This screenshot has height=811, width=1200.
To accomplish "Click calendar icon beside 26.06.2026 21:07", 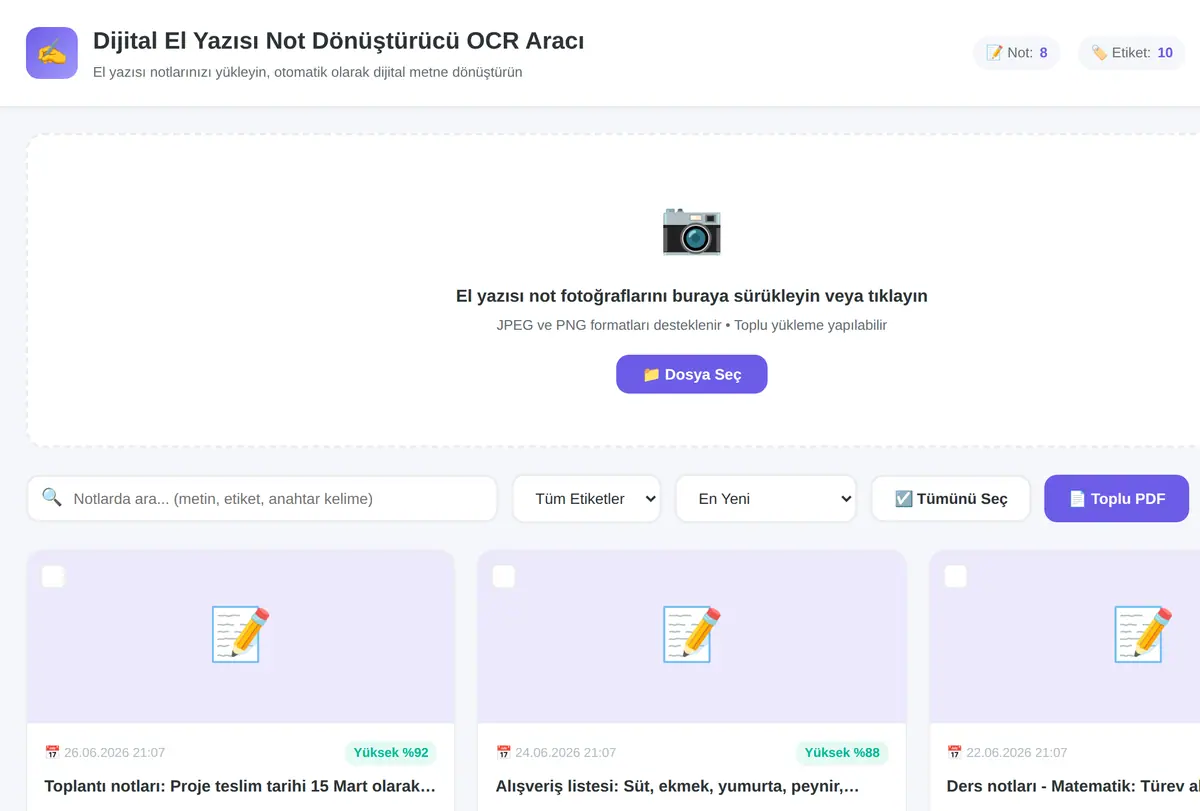I will pos(52,752).
